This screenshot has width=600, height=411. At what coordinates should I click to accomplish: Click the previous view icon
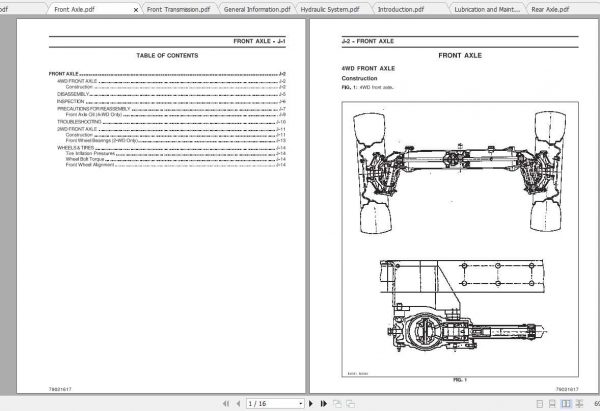[337, 403]
